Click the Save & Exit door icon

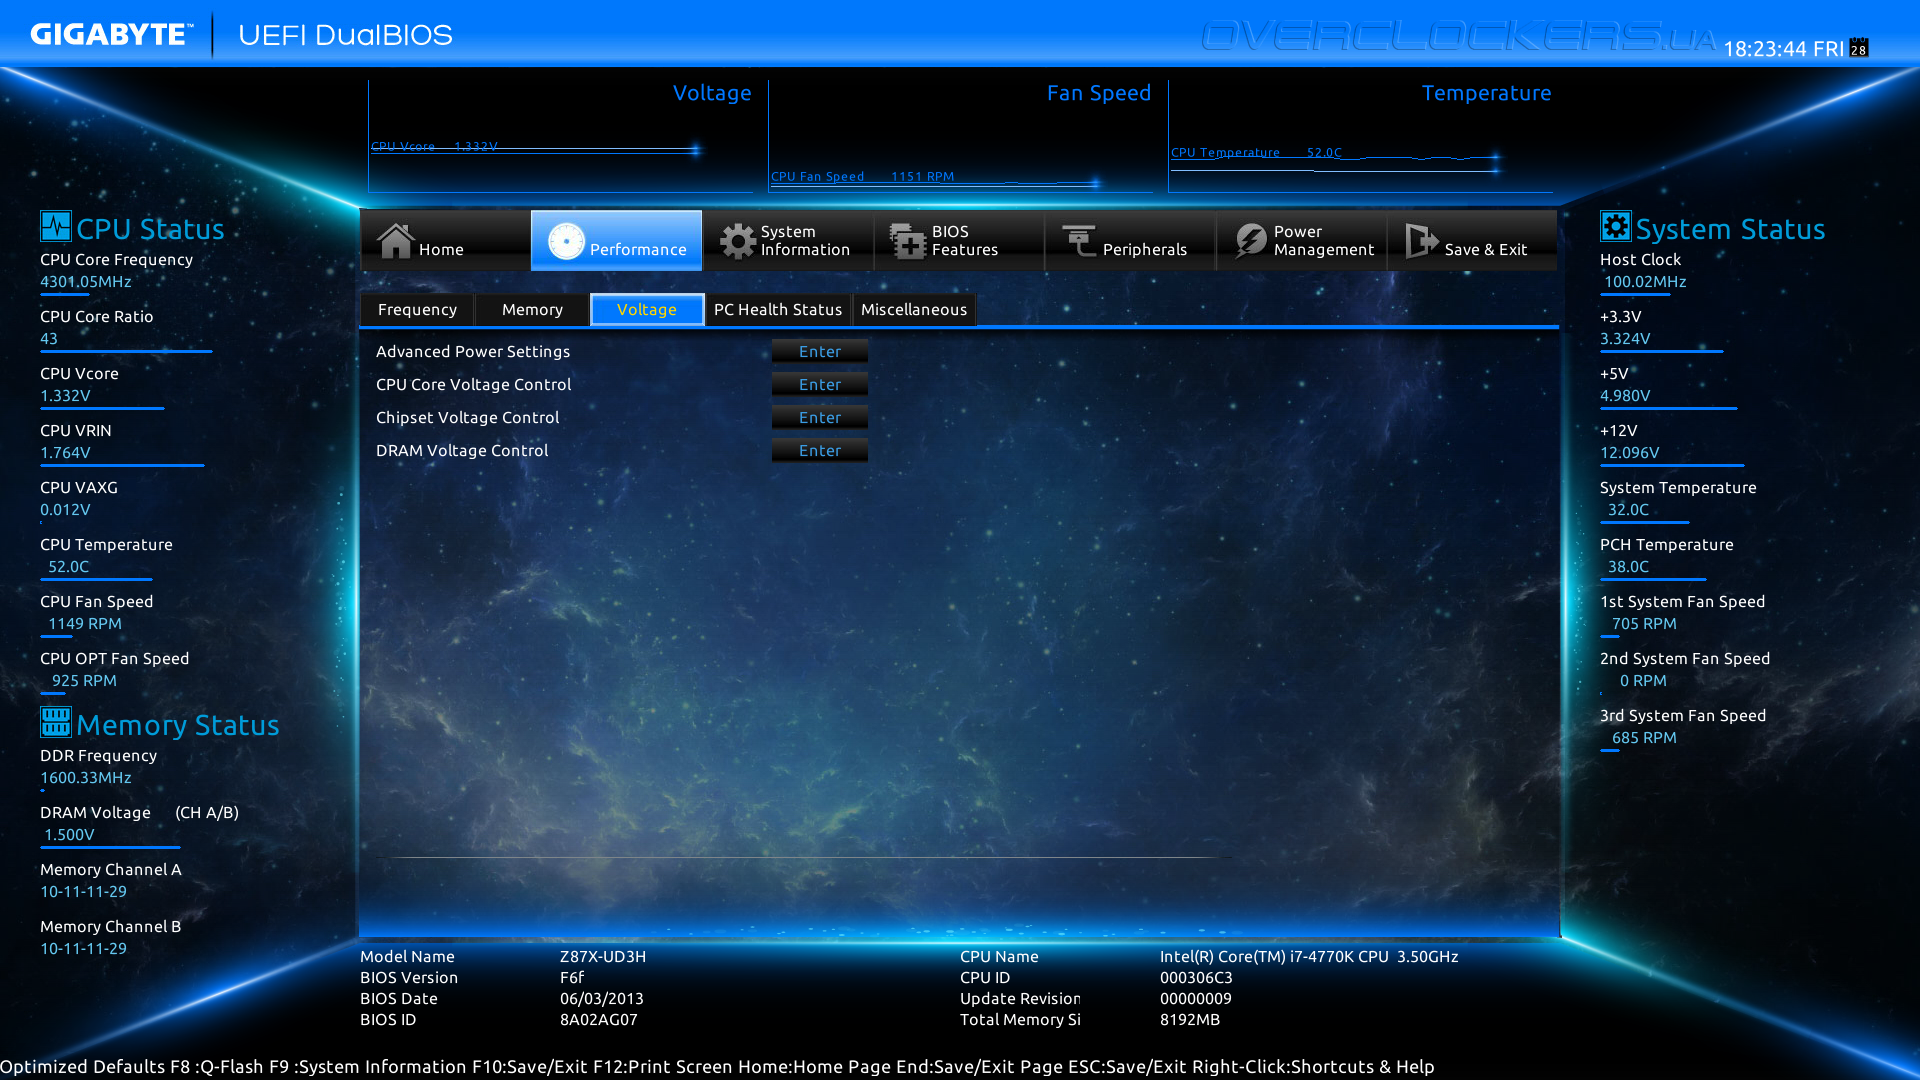tap(1421, 241)
